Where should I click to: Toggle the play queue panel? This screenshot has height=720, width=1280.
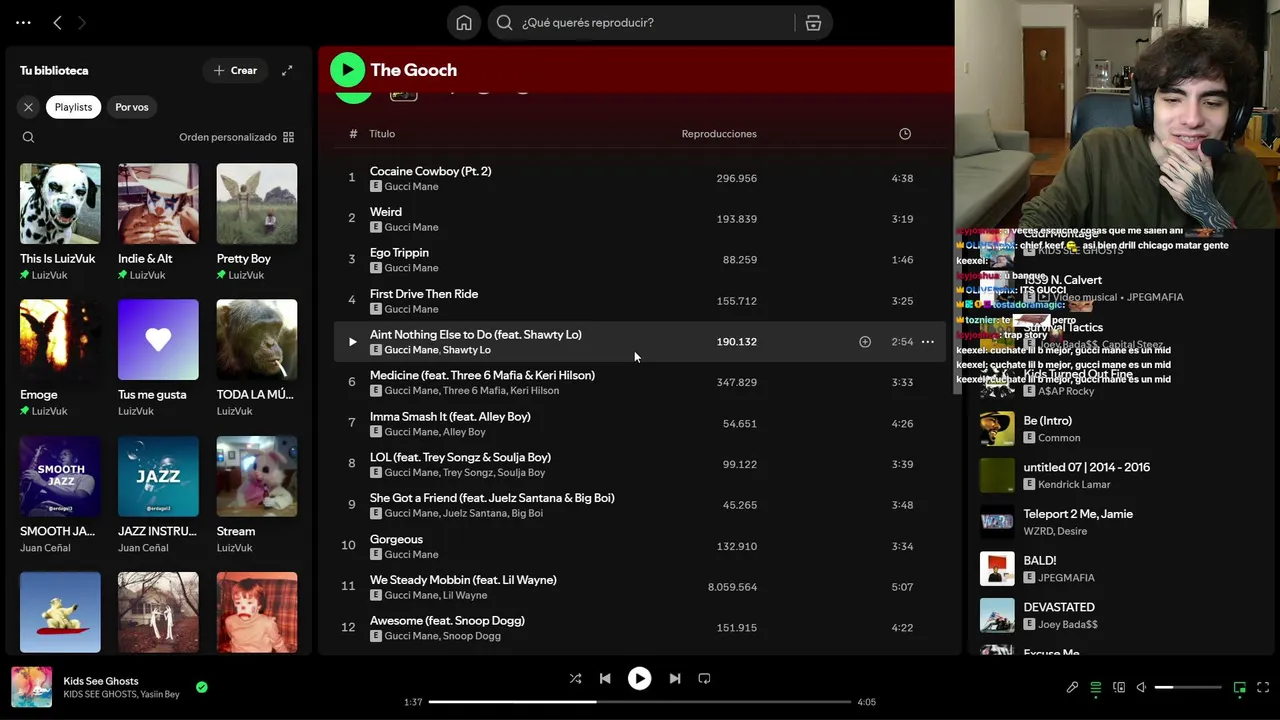(1096, 688)
